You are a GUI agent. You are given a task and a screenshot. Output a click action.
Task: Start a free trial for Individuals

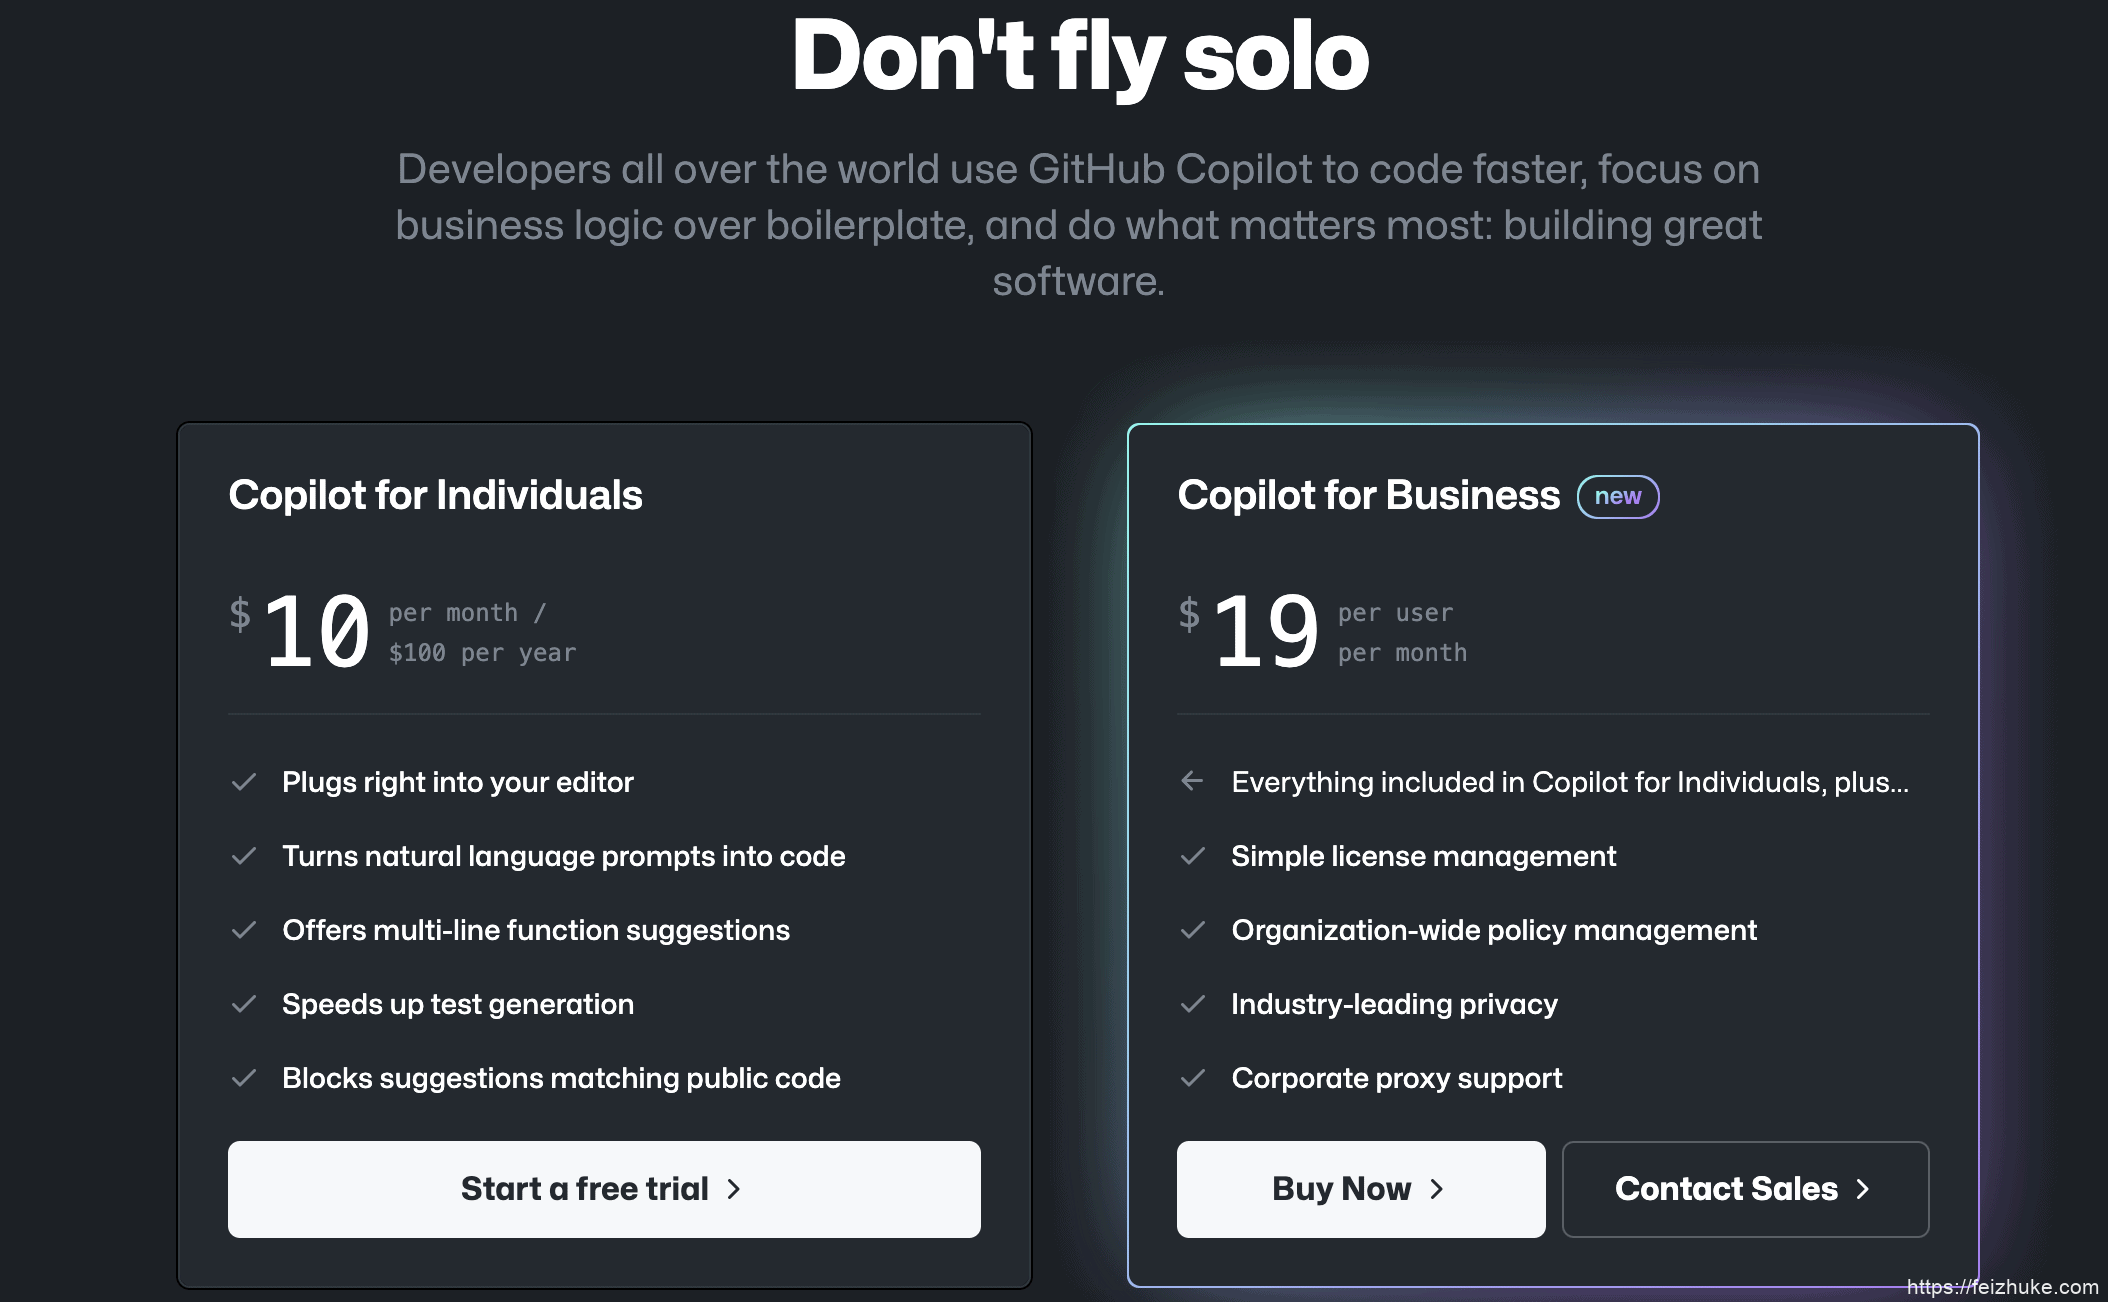pyautogui.click(x=604, y=1189)
